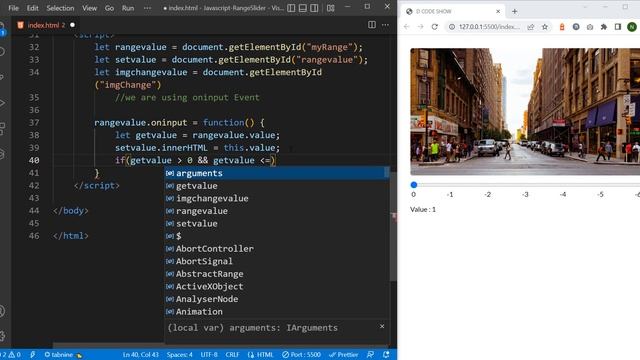Choose 'setvalue' autocomplete suggestion

276,224
